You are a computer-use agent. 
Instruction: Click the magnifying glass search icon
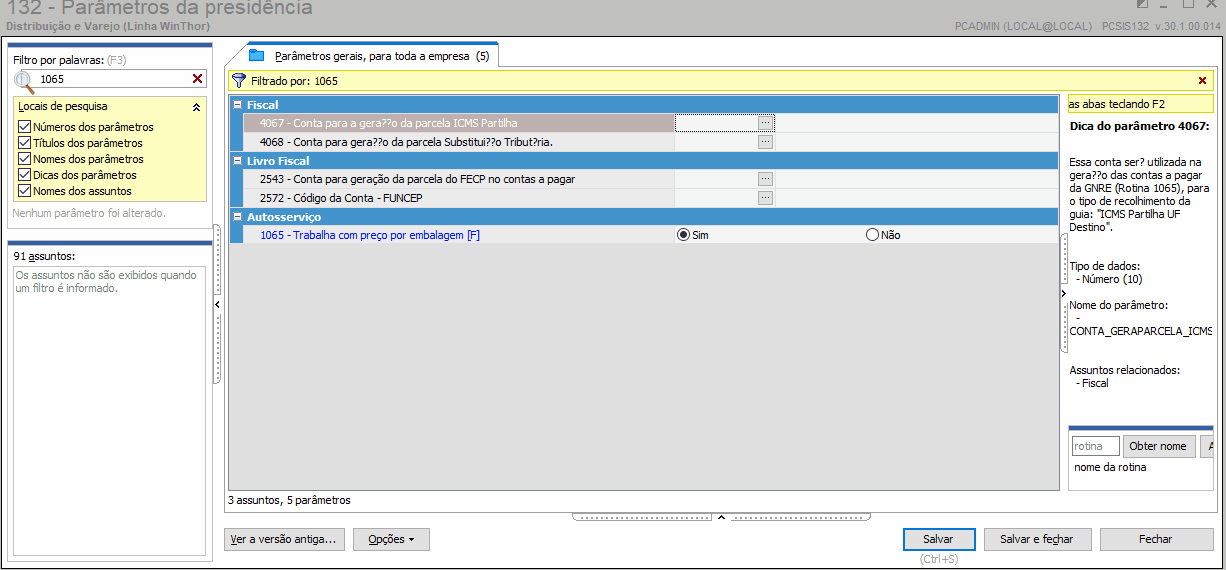tap(24, 82)
